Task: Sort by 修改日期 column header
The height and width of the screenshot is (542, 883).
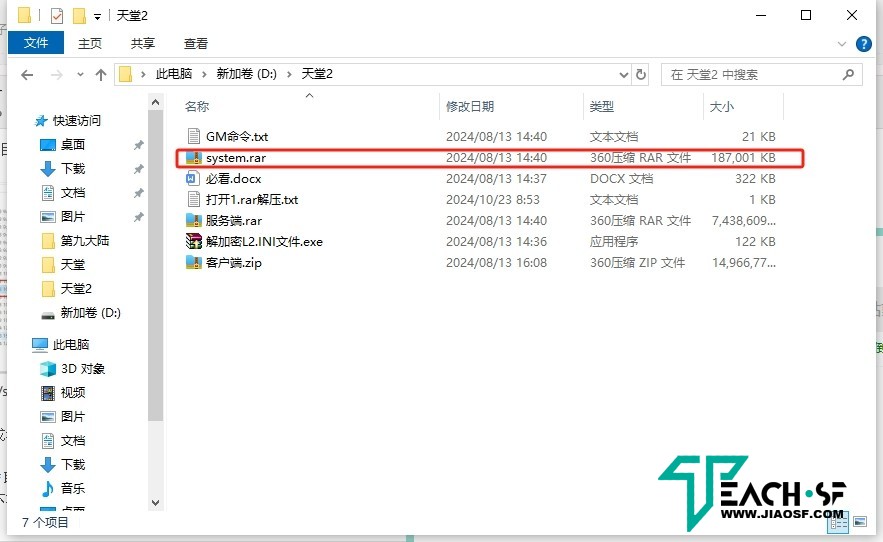Action: 470,106
